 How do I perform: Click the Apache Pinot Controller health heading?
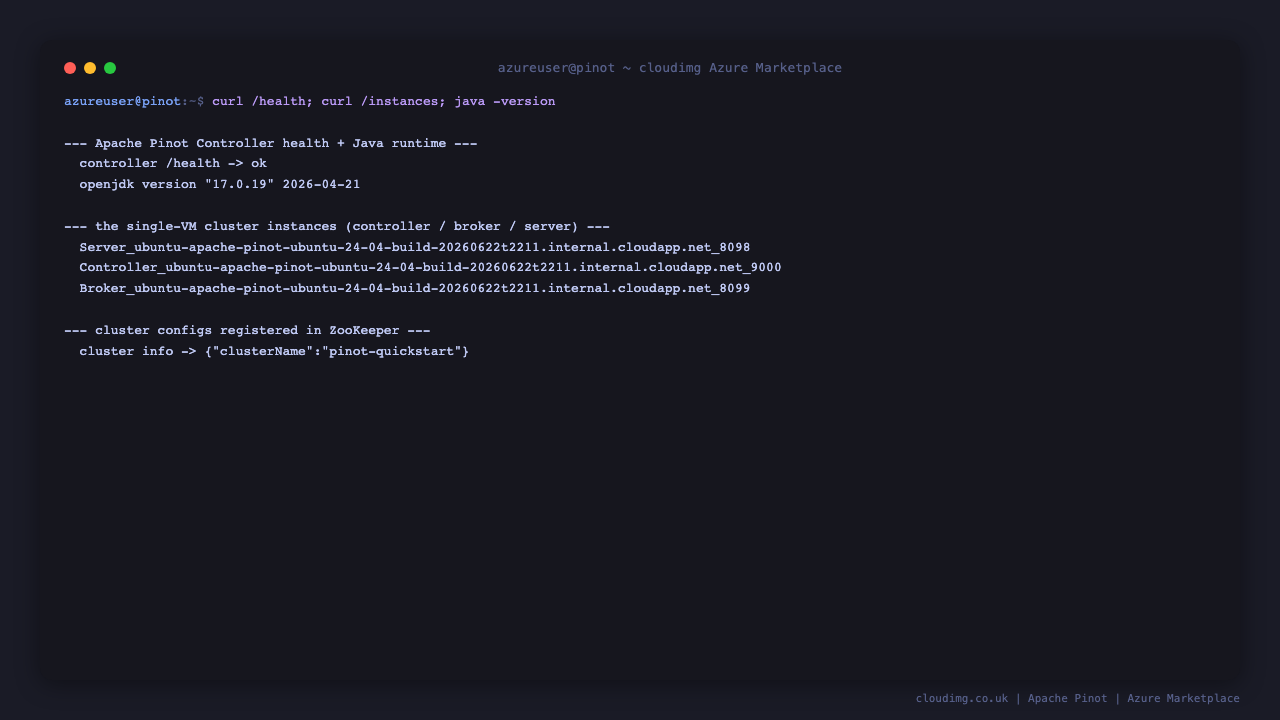coord(271,143)
